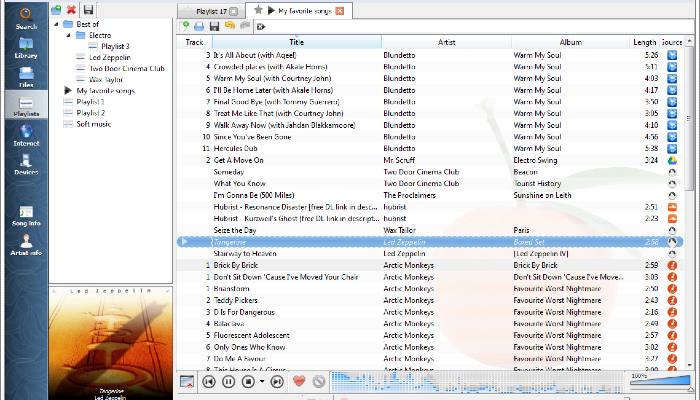Seek within the moodbar track progress
This screenshot has height=400, width=700.
478,382
